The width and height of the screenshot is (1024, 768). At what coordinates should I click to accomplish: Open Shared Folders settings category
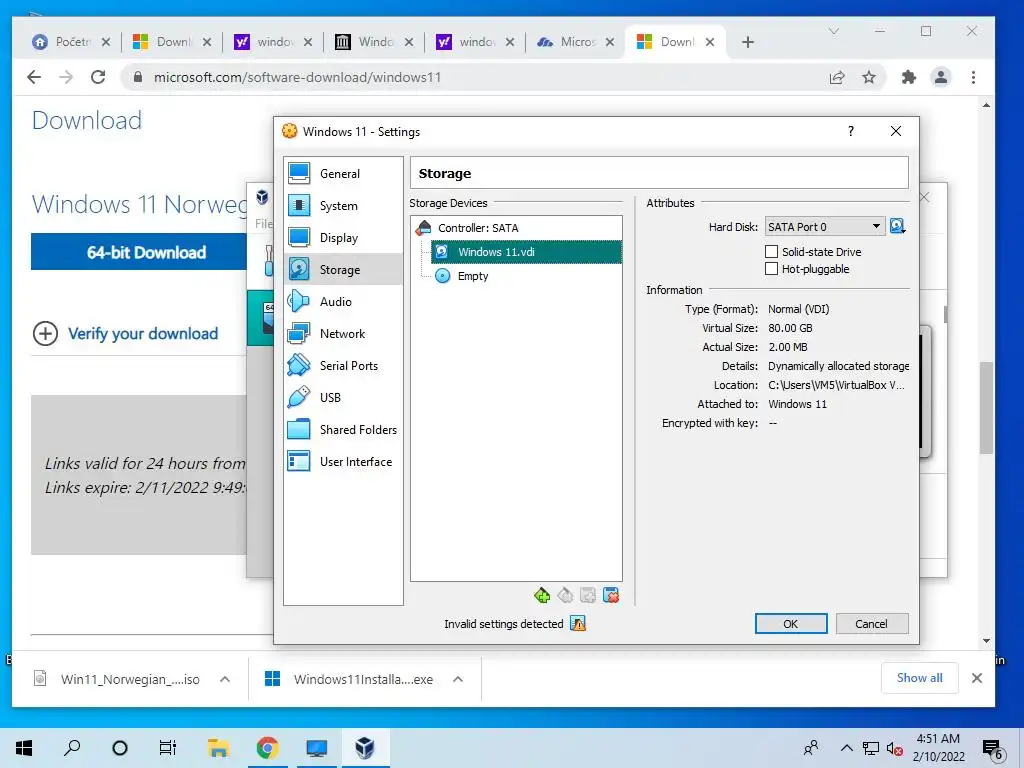tap(344, 429)
